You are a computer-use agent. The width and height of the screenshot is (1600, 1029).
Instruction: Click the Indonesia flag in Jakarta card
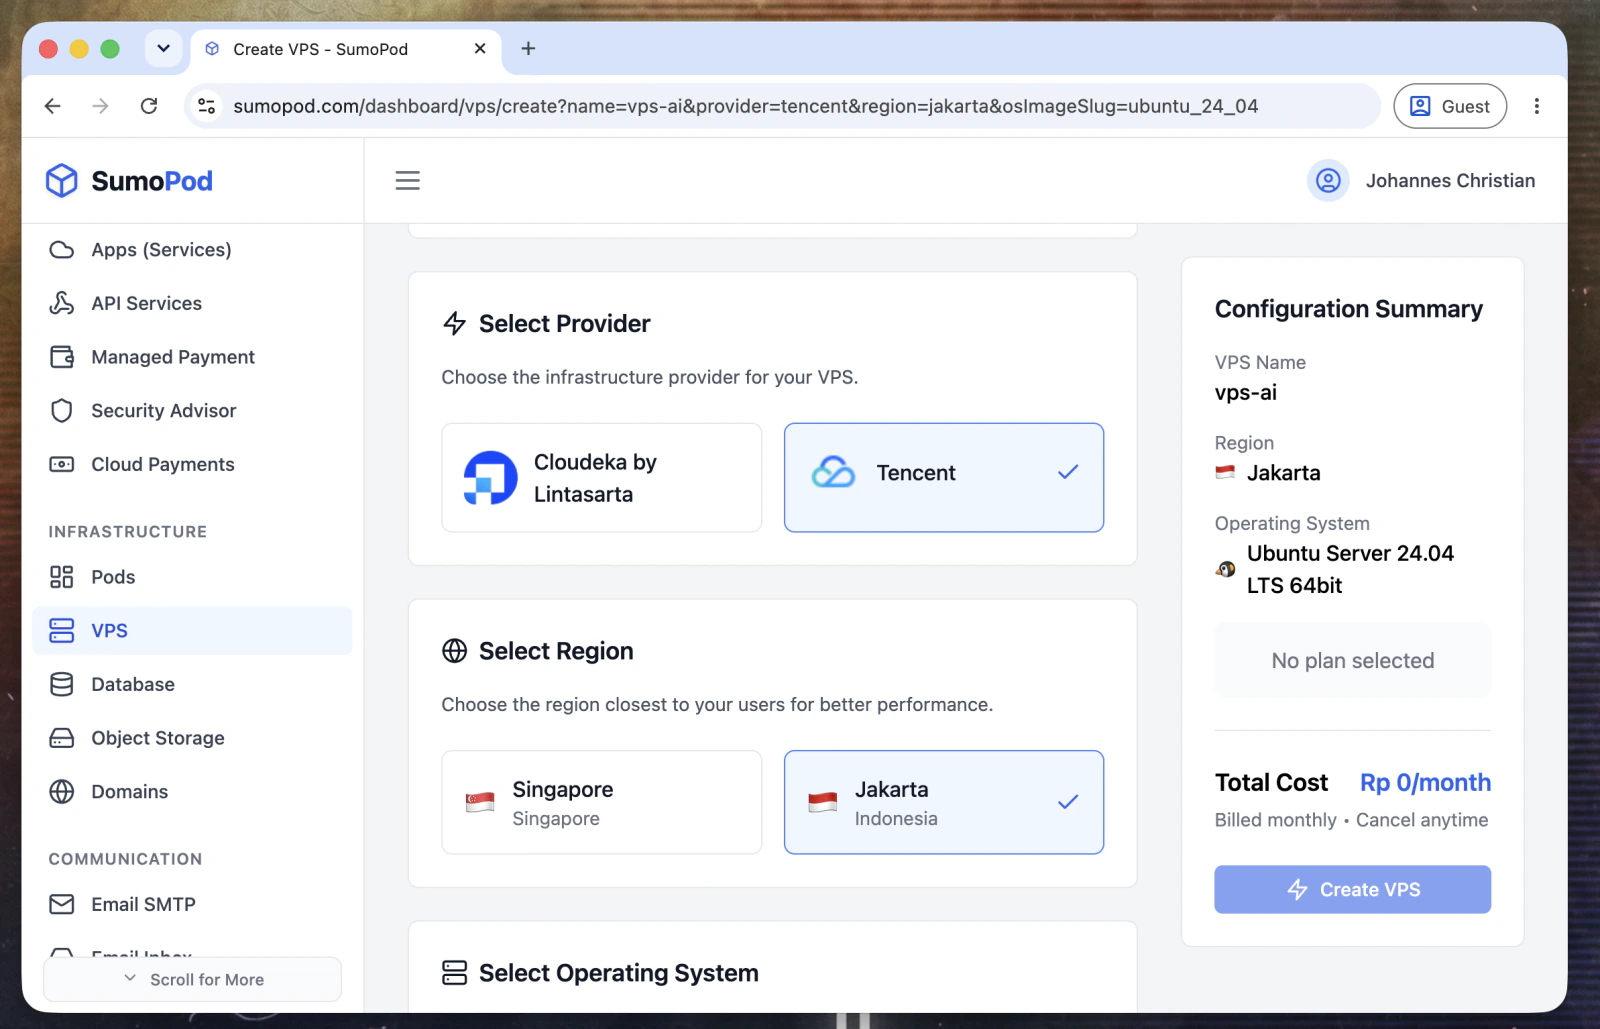tap(823, 802)
